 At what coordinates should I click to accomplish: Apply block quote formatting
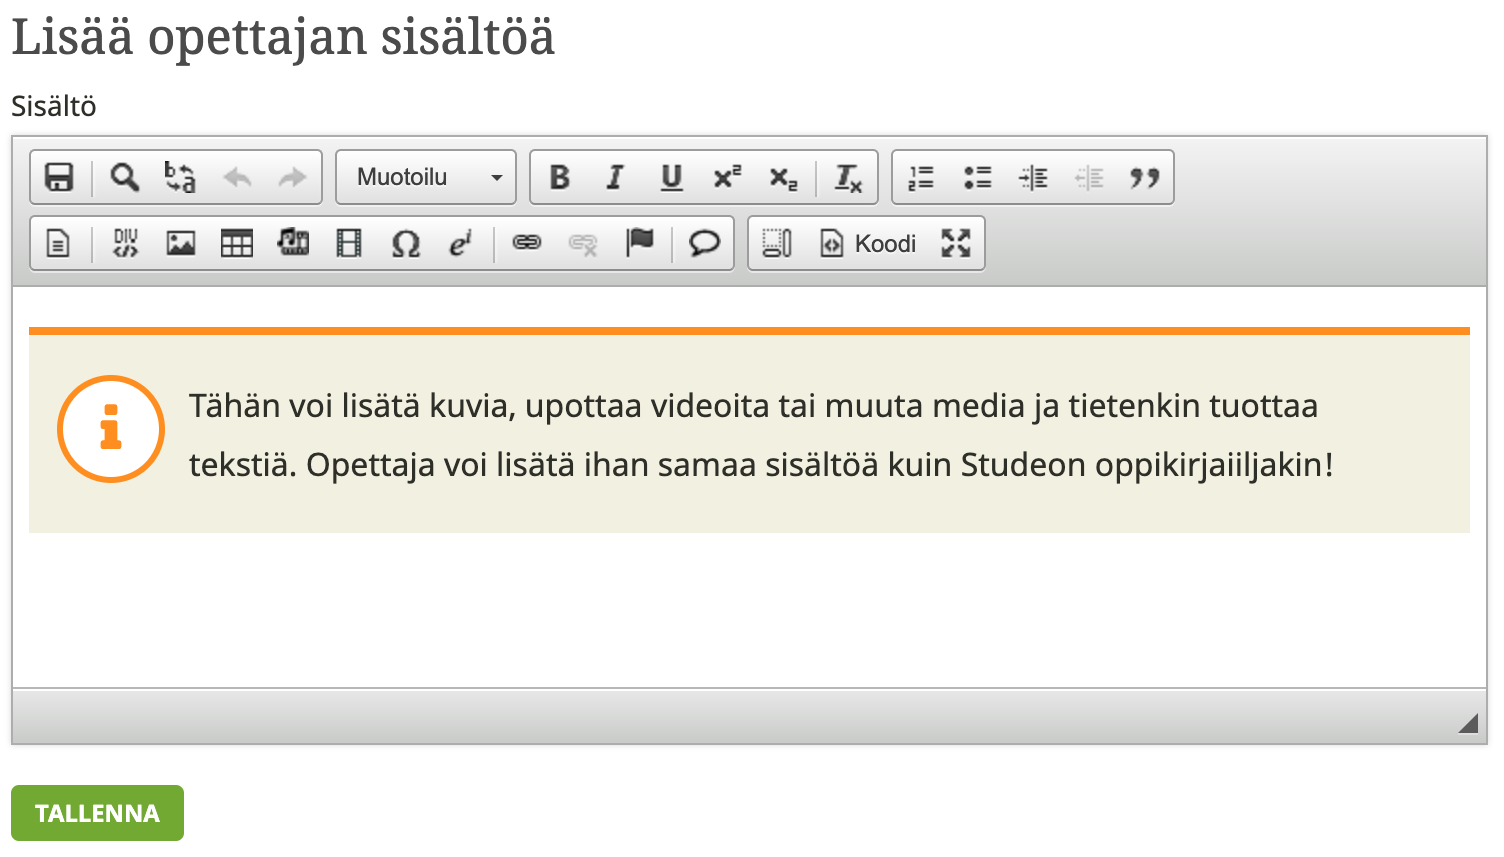tap(1144, 177)
